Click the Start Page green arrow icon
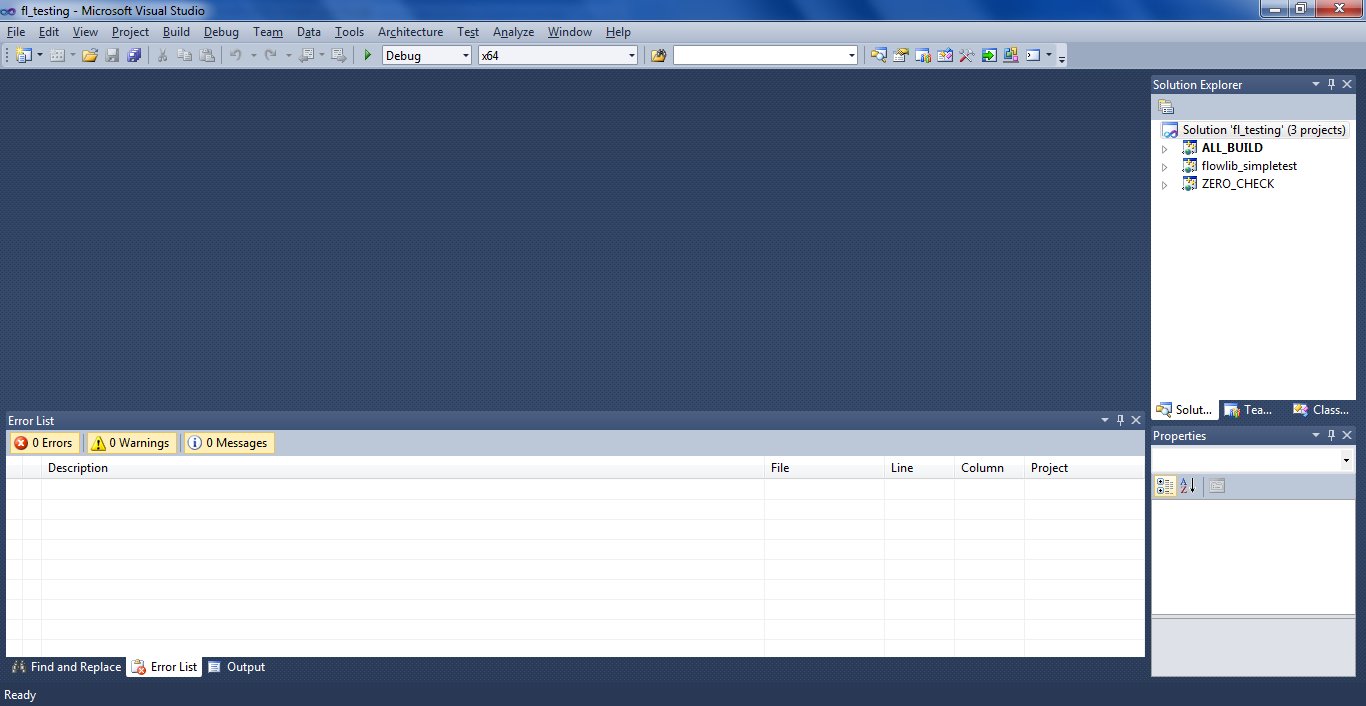 pos(989,55)
